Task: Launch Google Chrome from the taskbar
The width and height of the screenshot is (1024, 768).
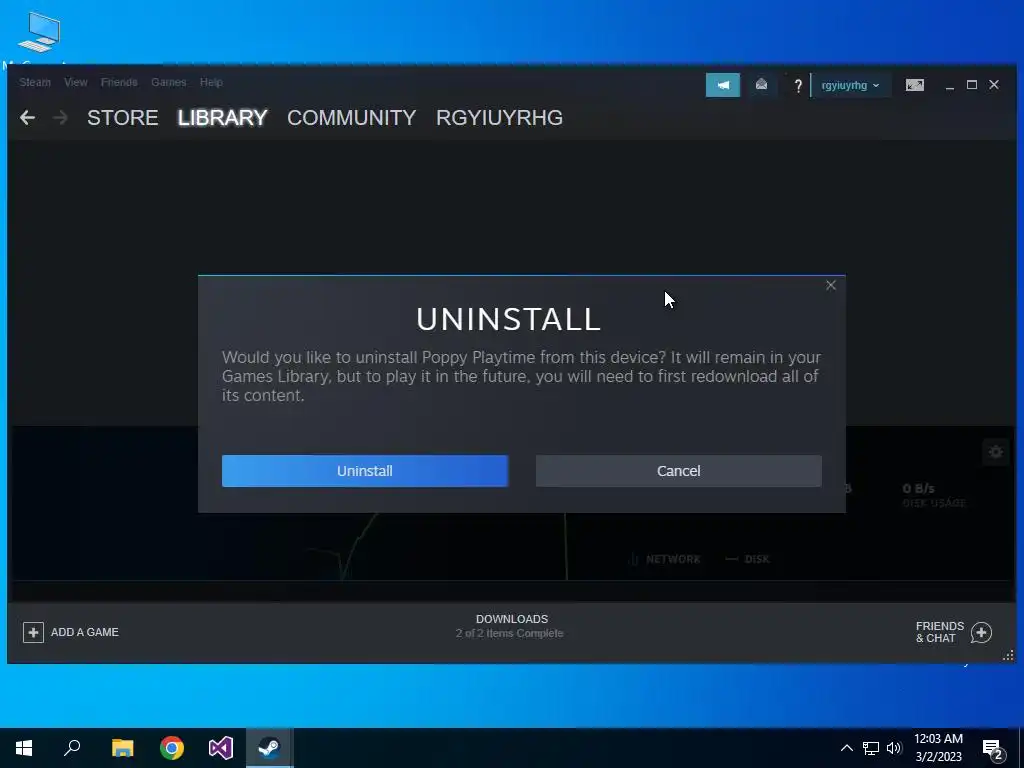Action: point(172,748)
